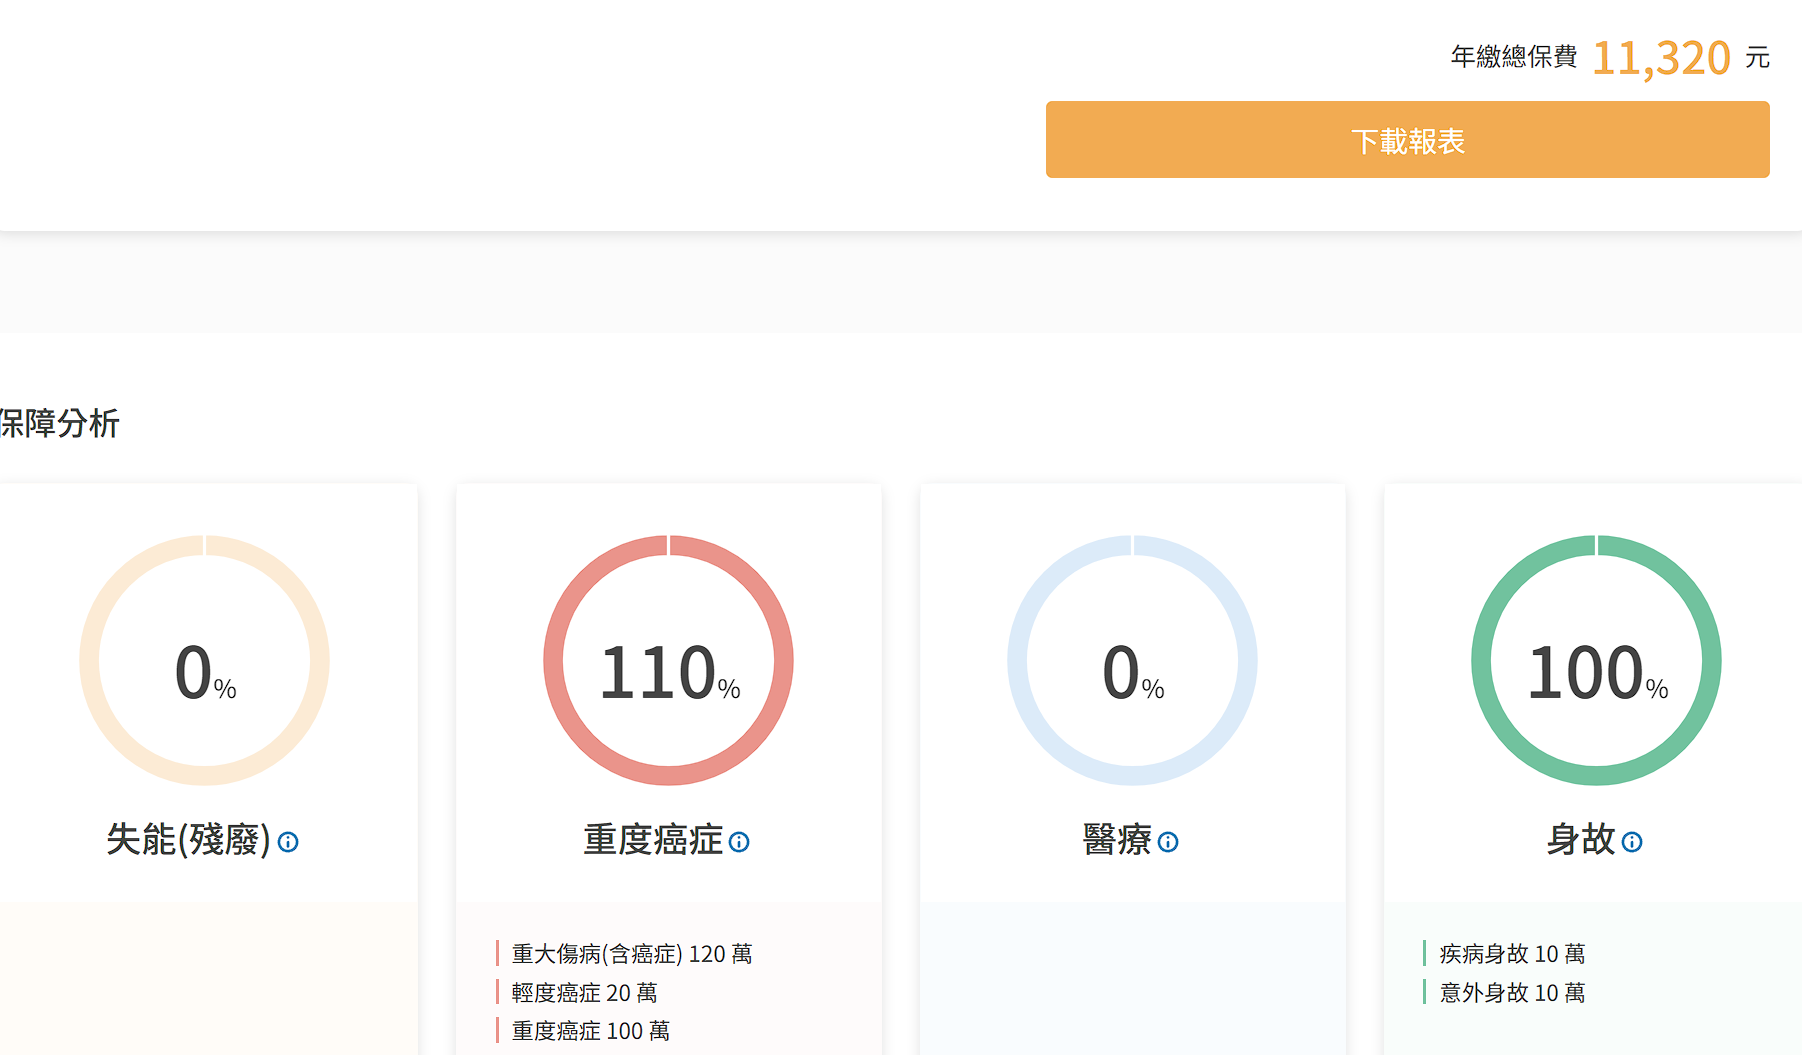Click the 身故 card title text

click(x=1581, y=840)
